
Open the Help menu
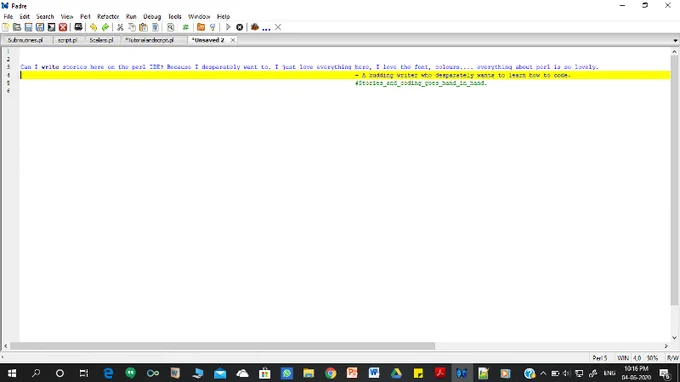pyautogui.click(x=223, y=16)
